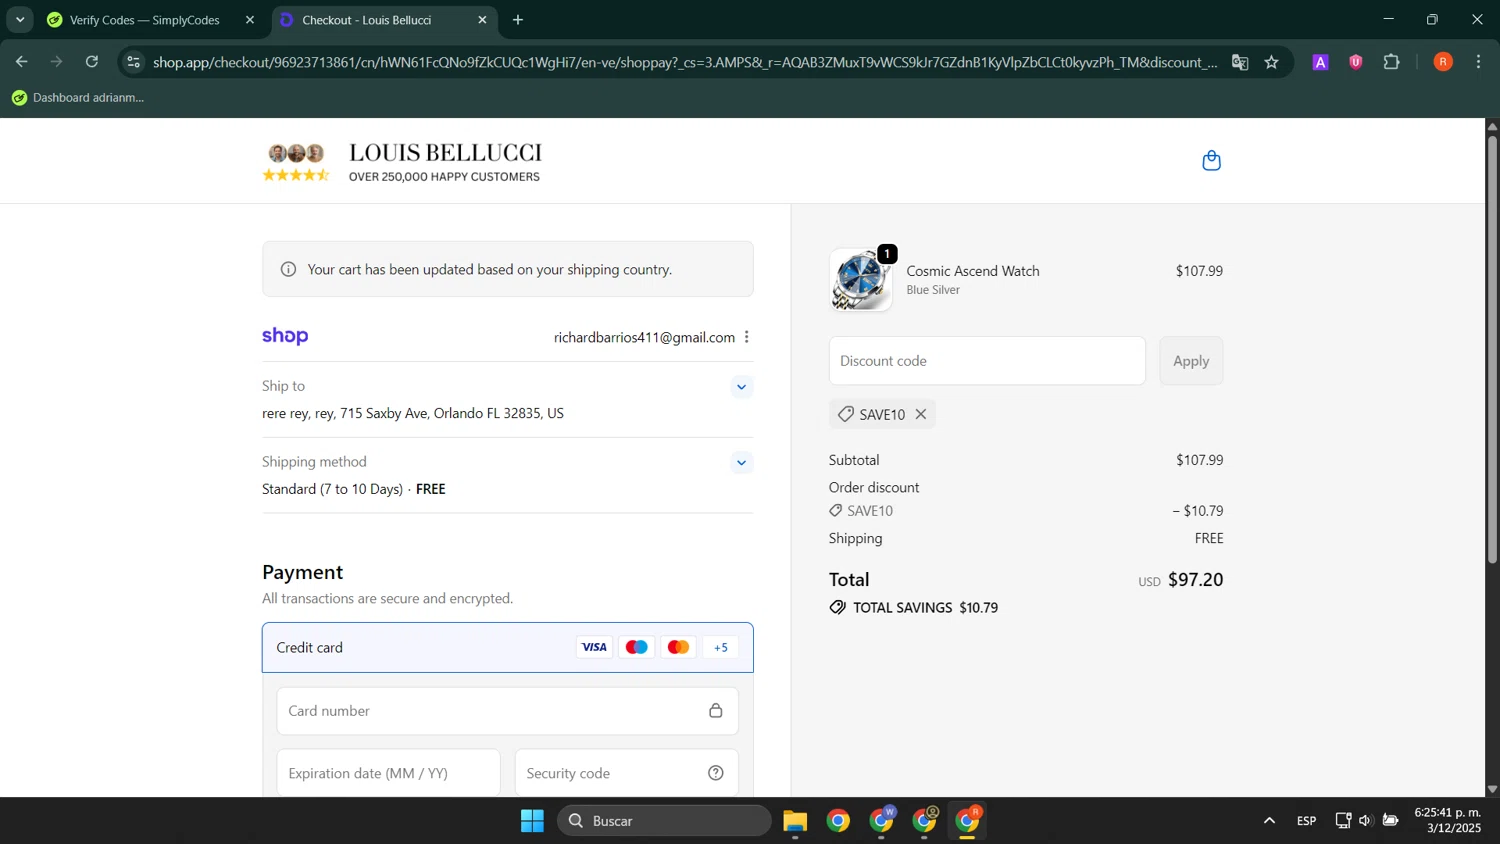The image size is (1500, 844).
Task: Bookmark this page with star icon
Action: click(1271, 62)
